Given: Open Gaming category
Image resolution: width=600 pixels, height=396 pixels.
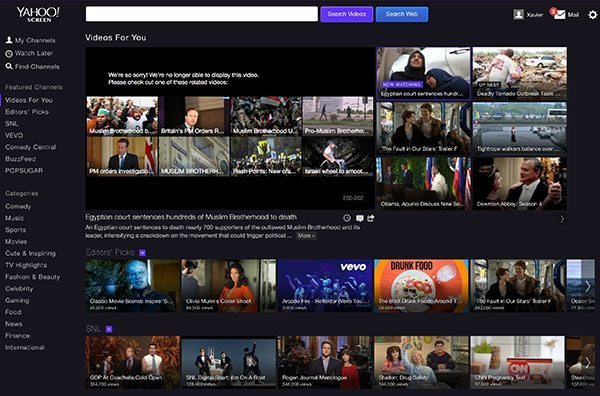Looking at the screenshot, I should point(17,300).
